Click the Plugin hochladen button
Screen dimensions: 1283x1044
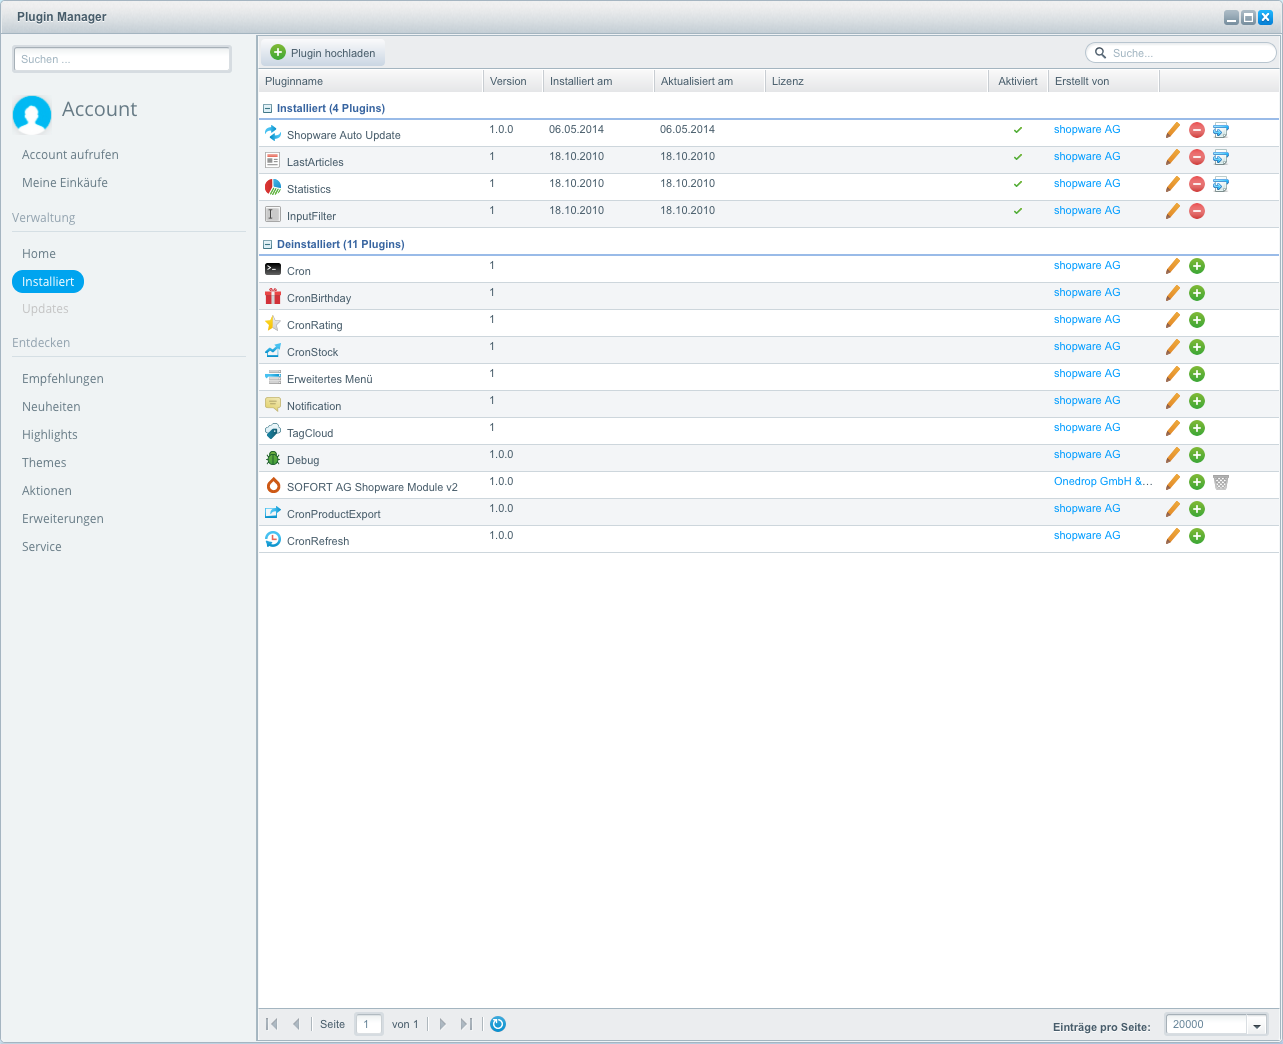point(323,53)
